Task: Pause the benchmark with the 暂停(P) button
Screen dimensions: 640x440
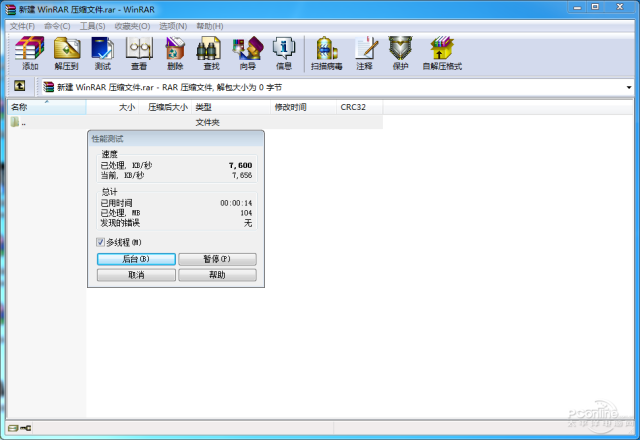Action: (x=217, y=259)
